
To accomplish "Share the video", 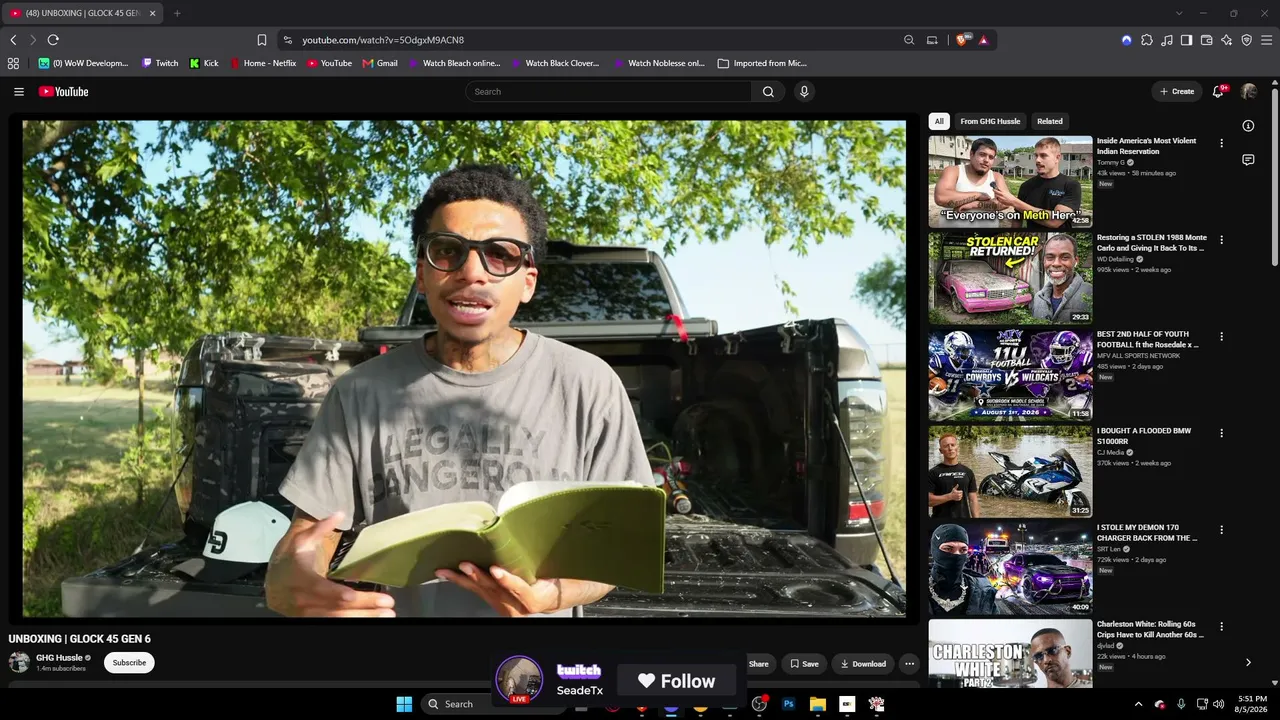I will (759, 663).
